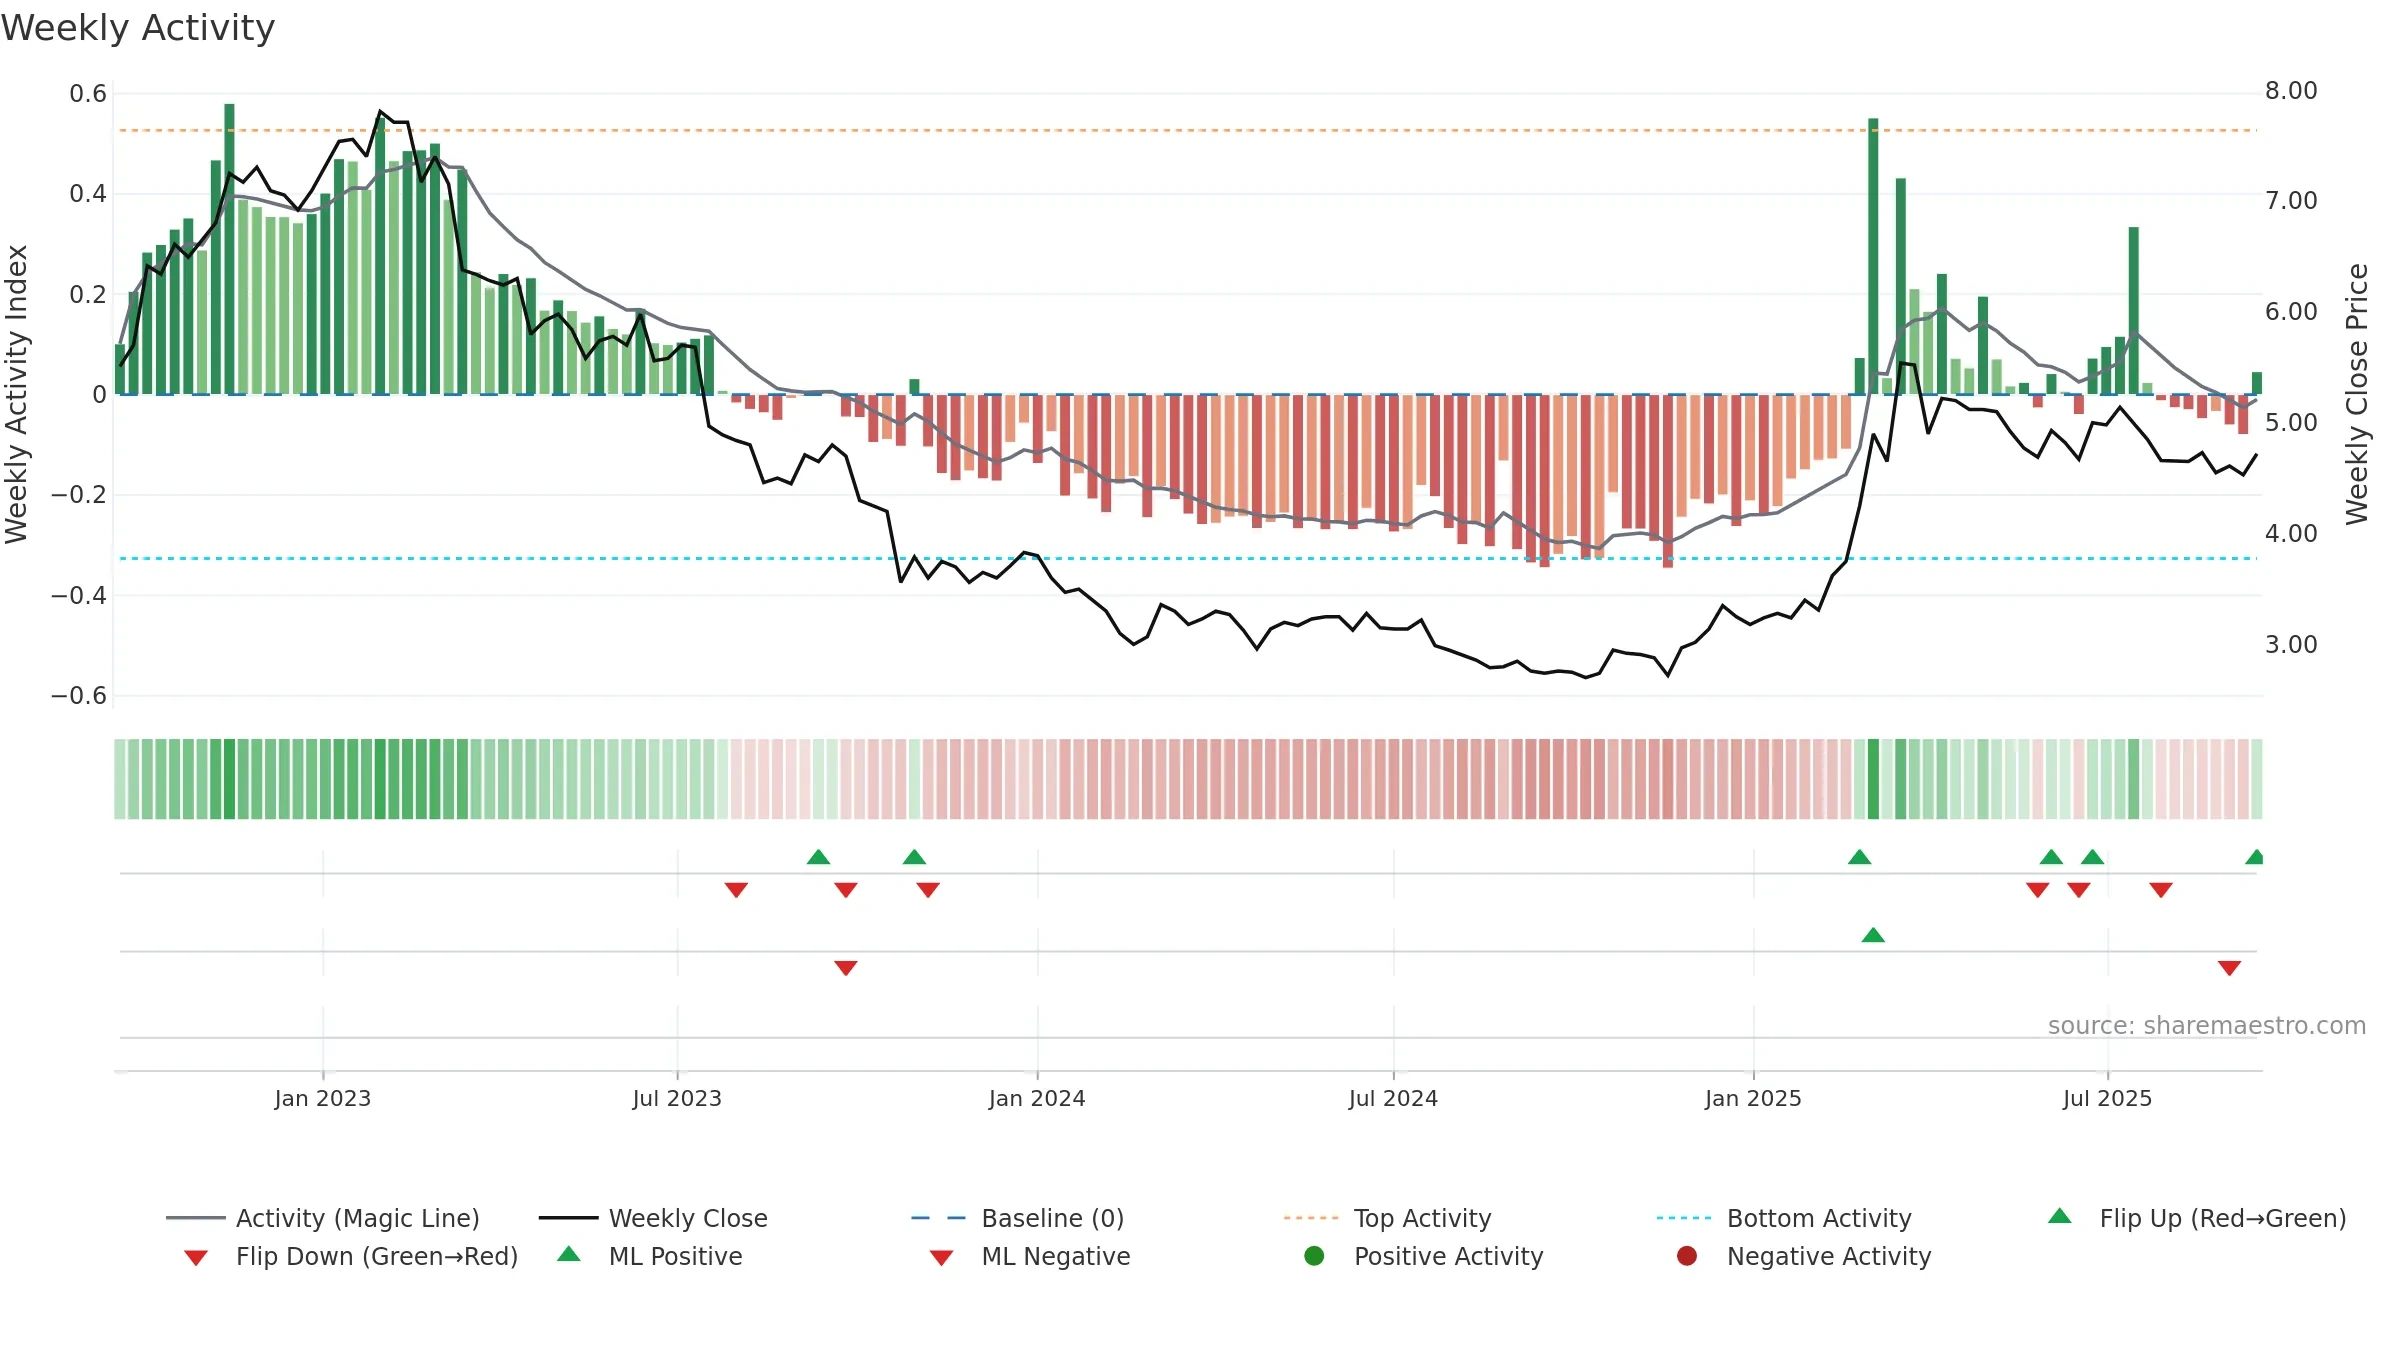Click the flip-down marker just after Jul 2025
This screenshot has height=1350, width=2400.
(2160, 890)
